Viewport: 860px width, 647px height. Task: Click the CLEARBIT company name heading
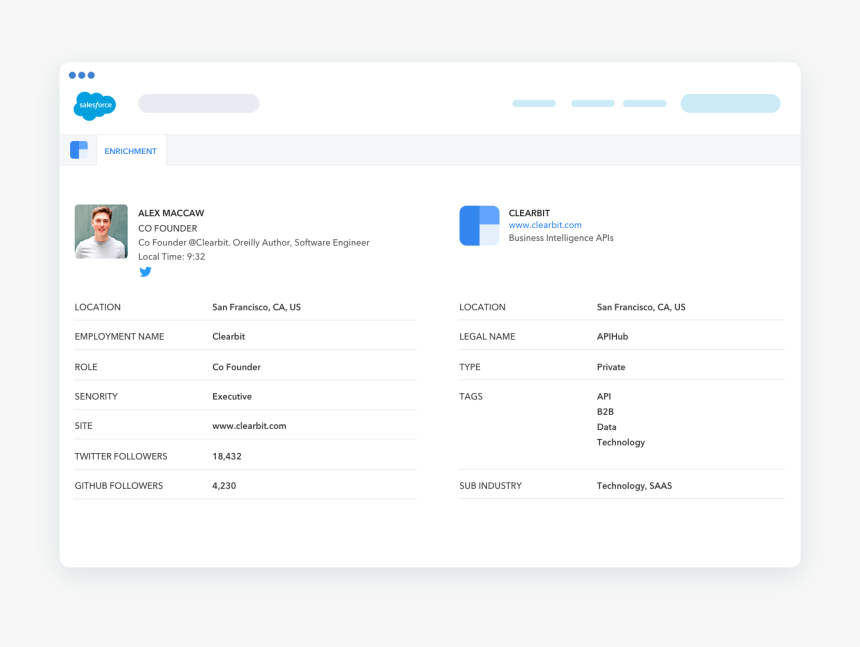tap(529, 213)
